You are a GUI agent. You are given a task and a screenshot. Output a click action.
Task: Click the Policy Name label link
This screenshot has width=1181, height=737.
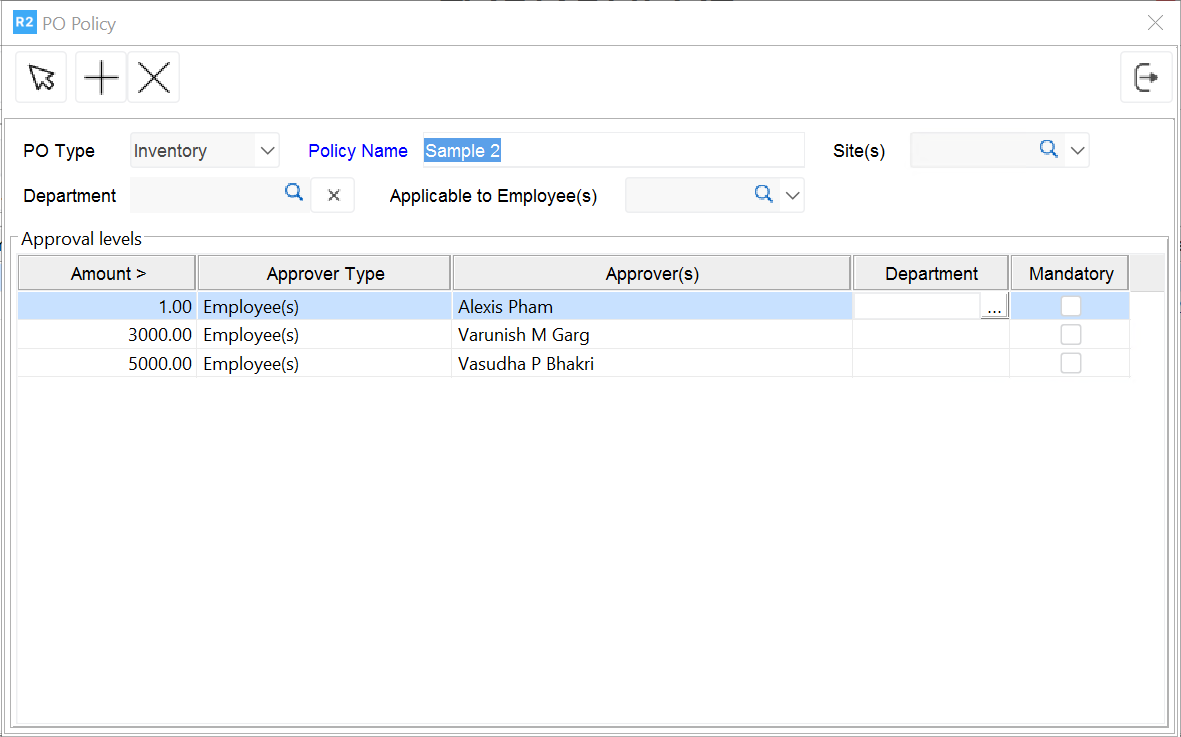click(358, 151)
